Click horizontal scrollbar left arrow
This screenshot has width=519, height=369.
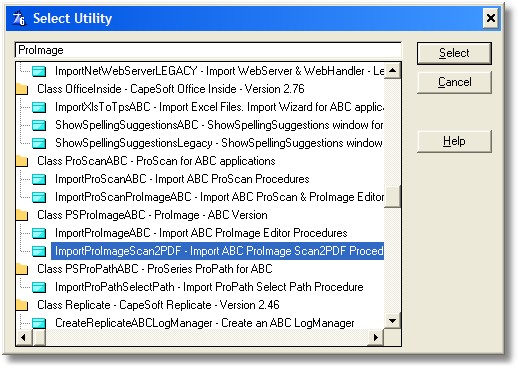pos(23,337)
